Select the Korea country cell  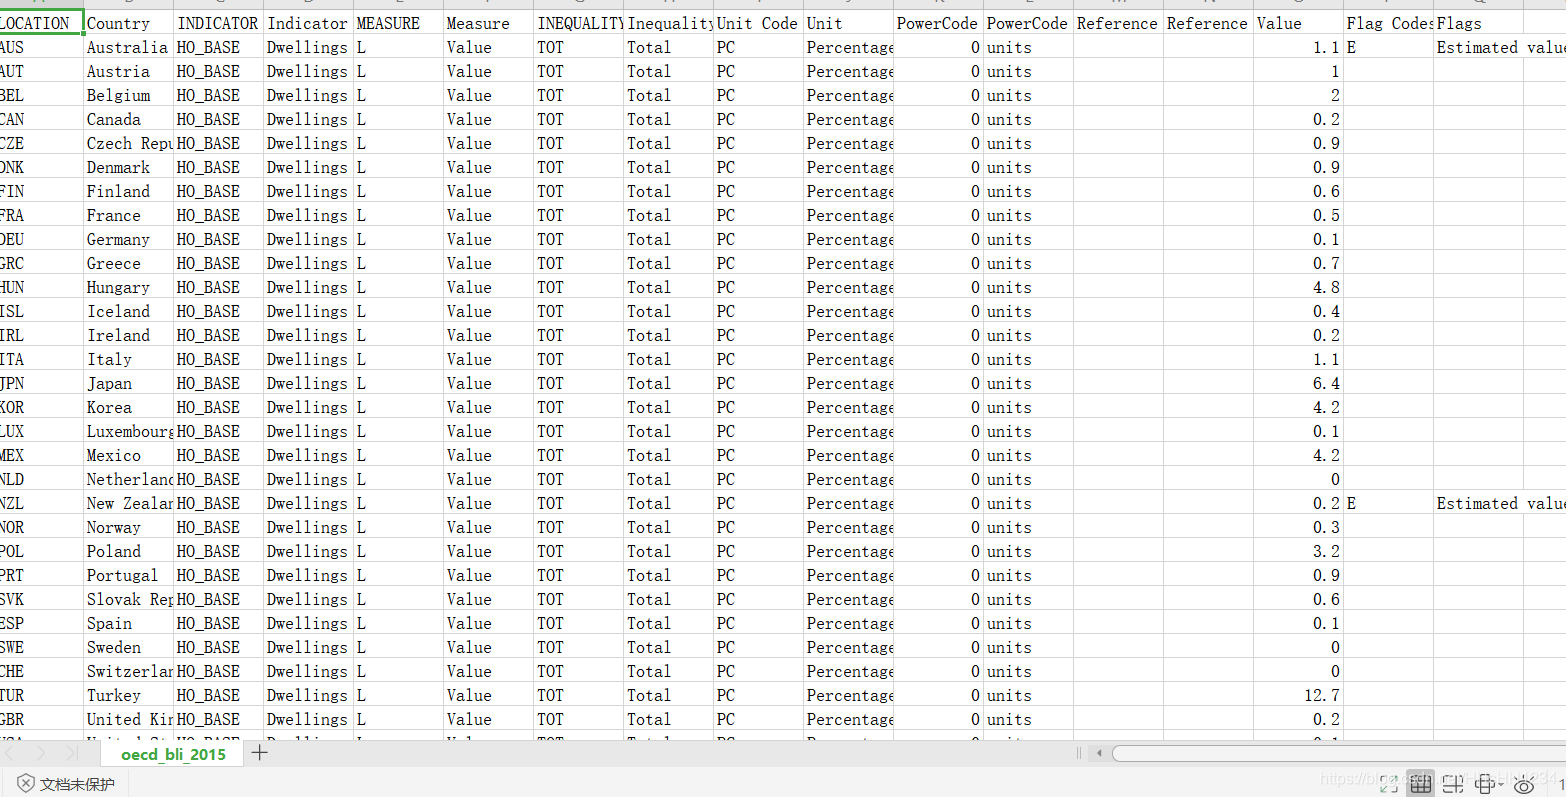[x=128, y=407]
